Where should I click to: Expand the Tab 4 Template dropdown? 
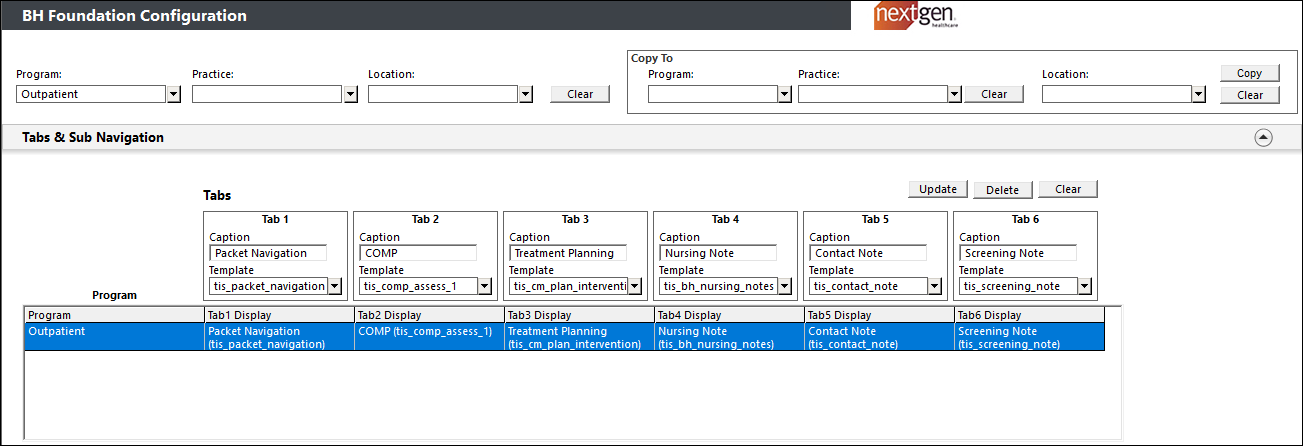click(784, 286)
